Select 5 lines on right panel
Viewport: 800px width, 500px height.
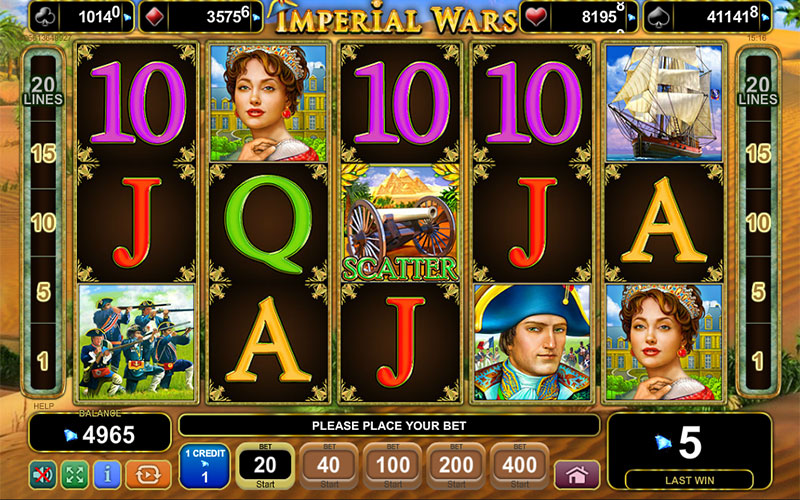point(758,292)
